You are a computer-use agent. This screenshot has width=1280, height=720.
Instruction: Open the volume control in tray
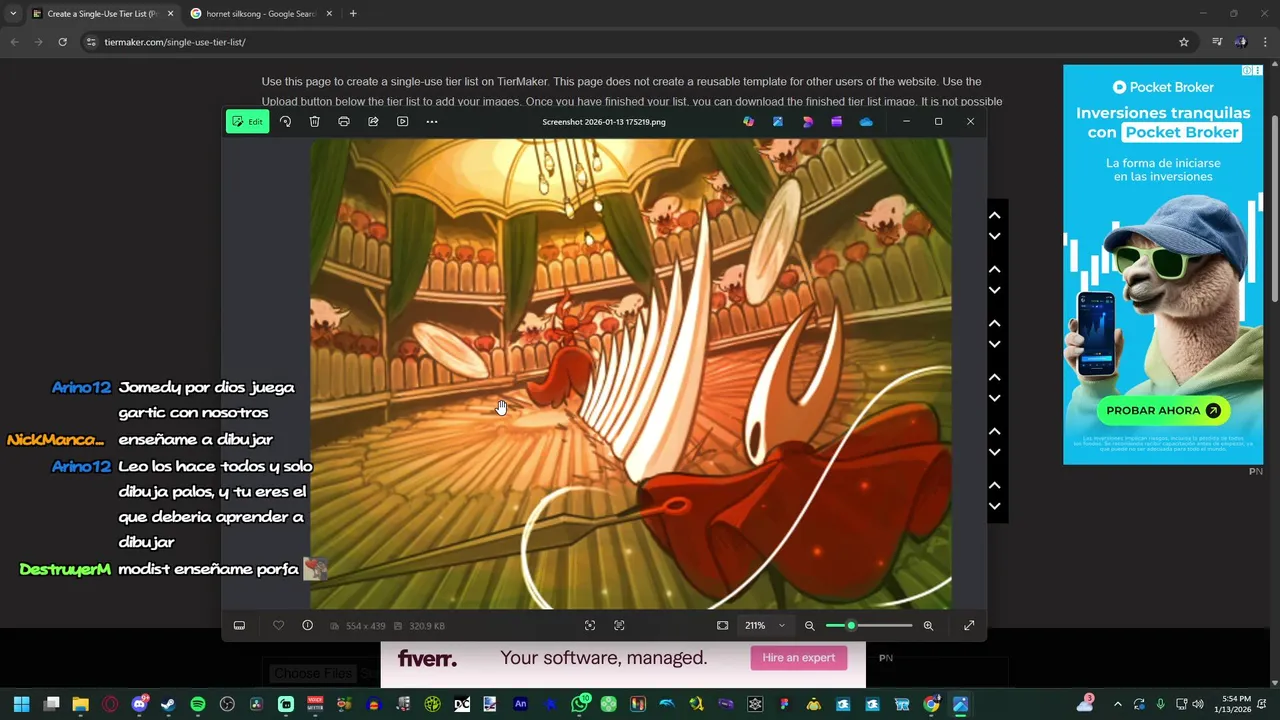point(1198,704)
